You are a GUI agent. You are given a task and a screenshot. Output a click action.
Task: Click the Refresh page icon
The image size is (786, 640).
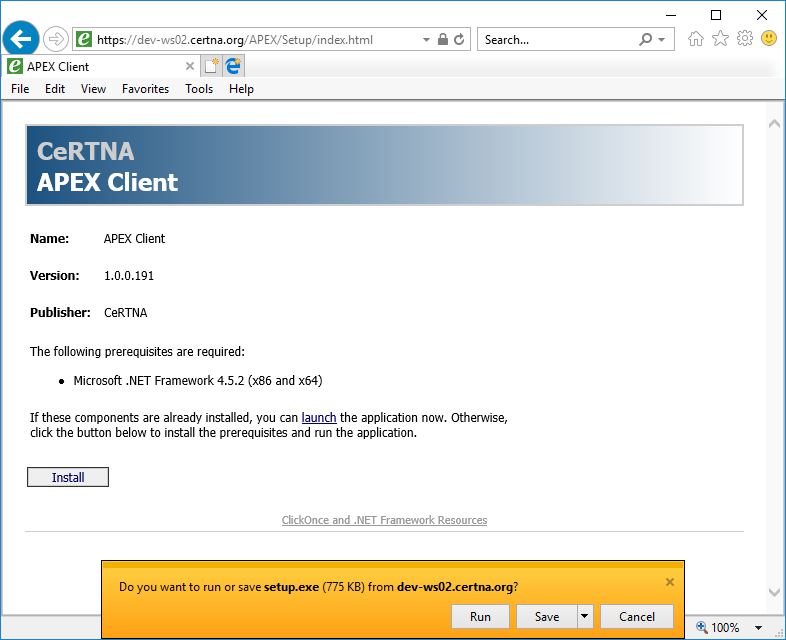tap(459, 40)
